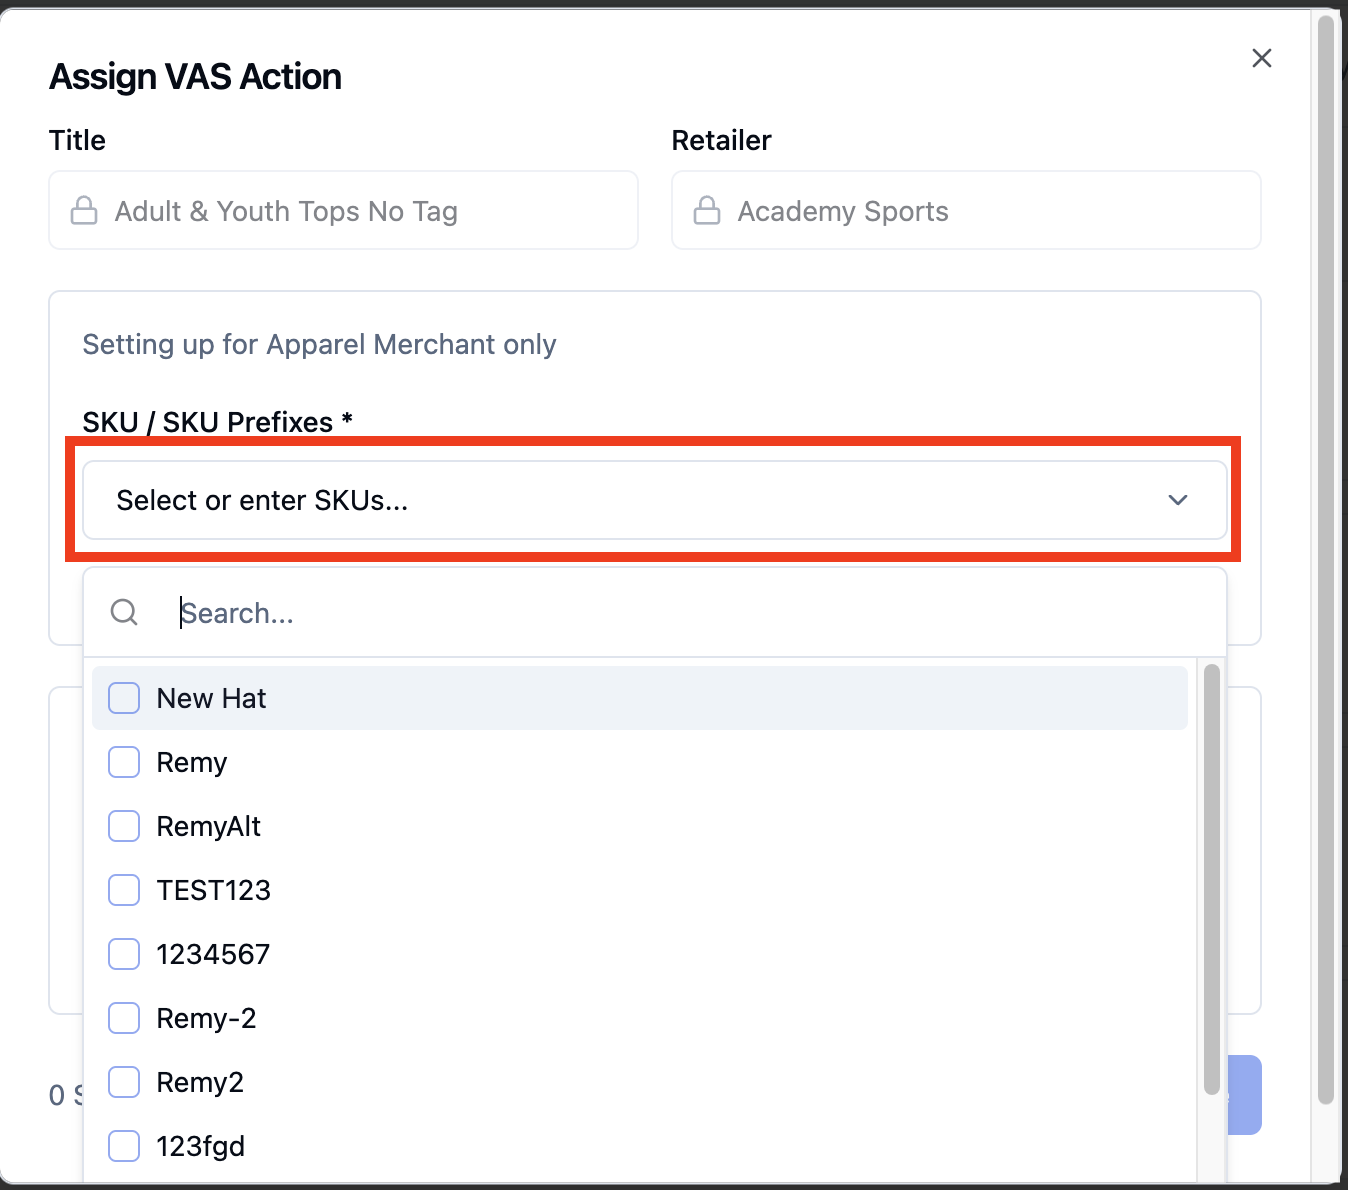Image resolution: width=1348 pixels, height=1190 pixels.
Task: Click the Remy-2 option label
Action: click(206, 1018)
